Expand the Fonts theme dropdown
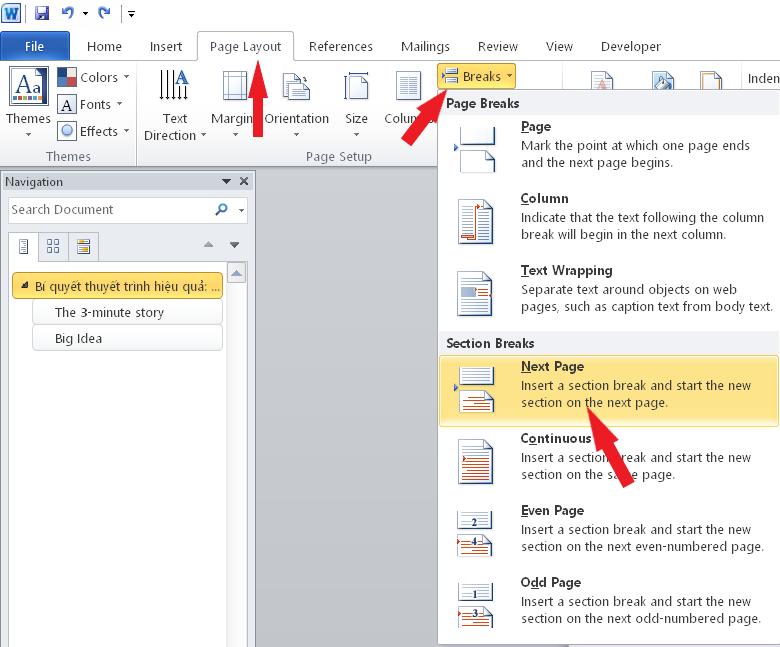The width and height of the screenshot is (780, 647). click(90, 104)
